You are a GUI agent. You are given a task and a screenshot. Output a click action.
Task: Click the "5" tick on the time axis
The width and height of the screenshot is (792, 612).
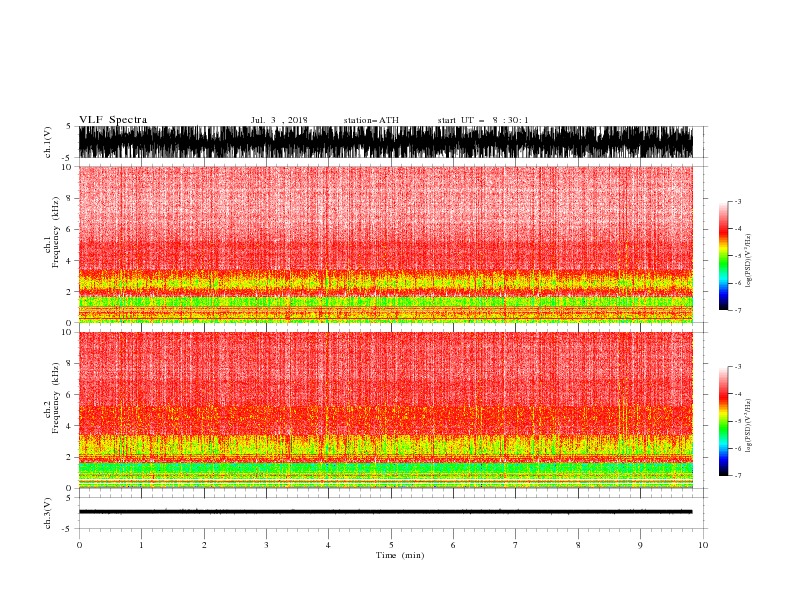(391, 545)
